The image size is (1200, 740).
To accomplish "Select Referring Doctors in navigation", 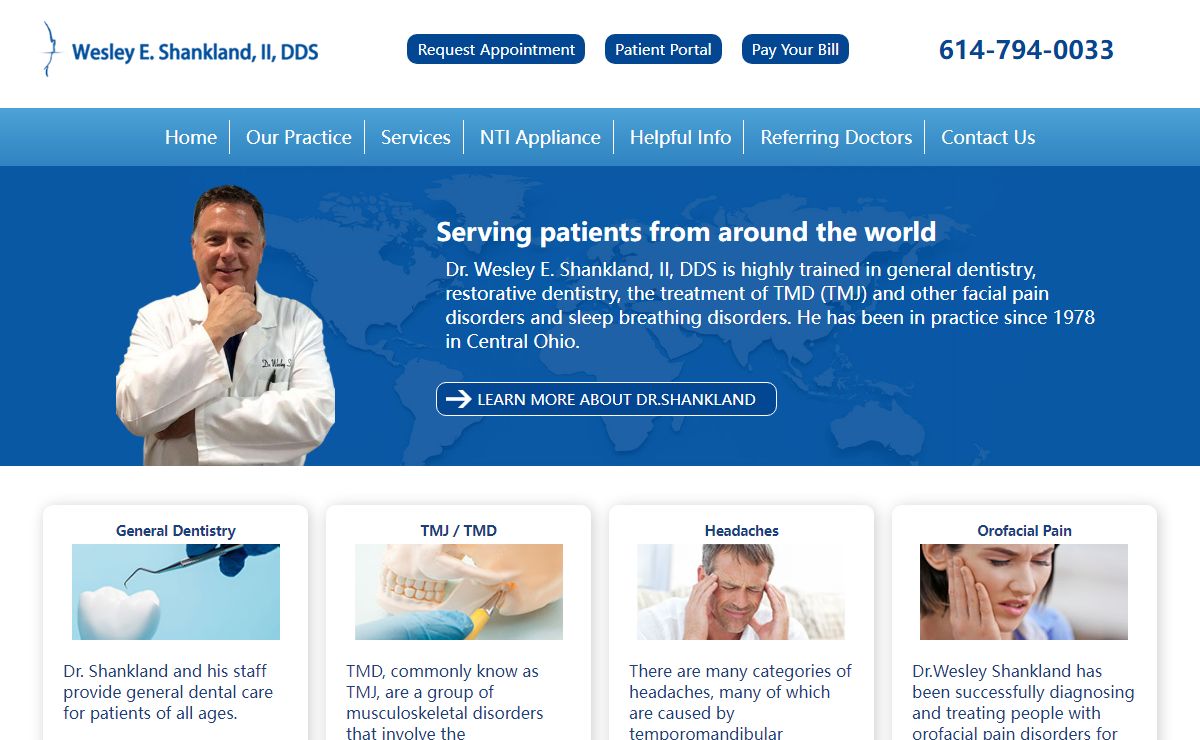I will pos(836,137).
